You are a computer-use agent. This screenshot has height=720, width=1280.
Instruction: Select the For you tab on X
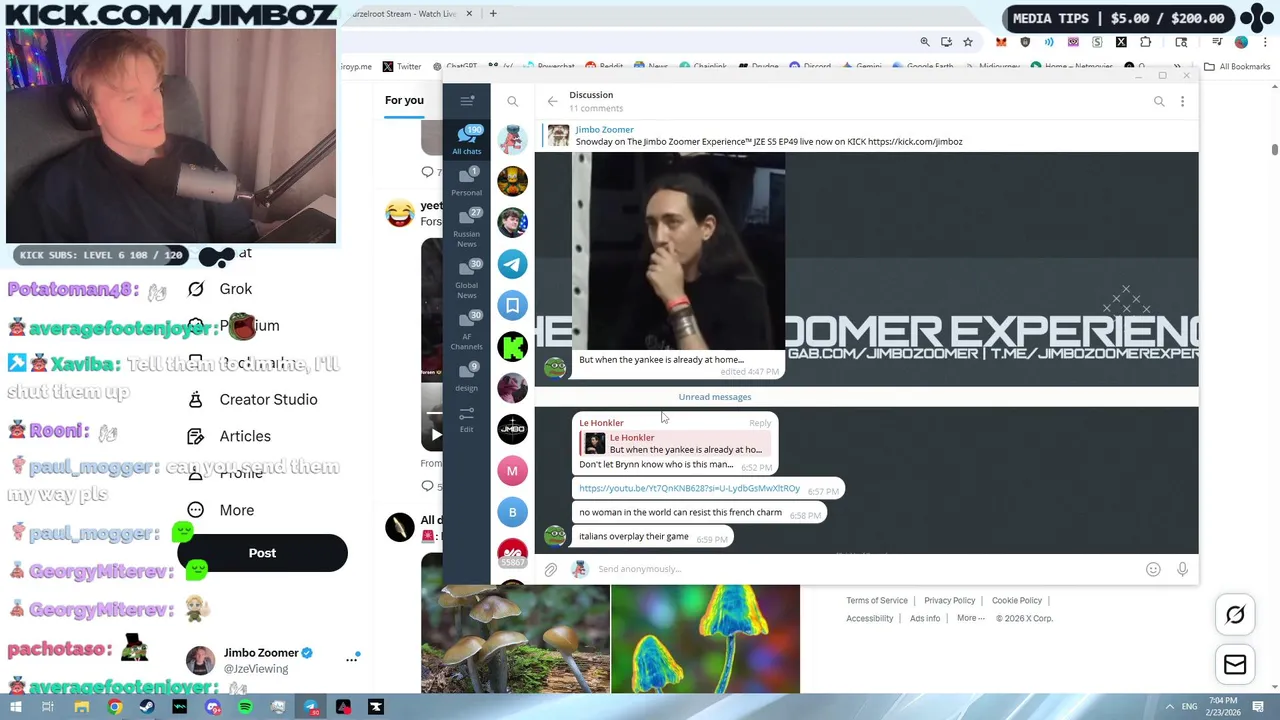tap(404, 100)
